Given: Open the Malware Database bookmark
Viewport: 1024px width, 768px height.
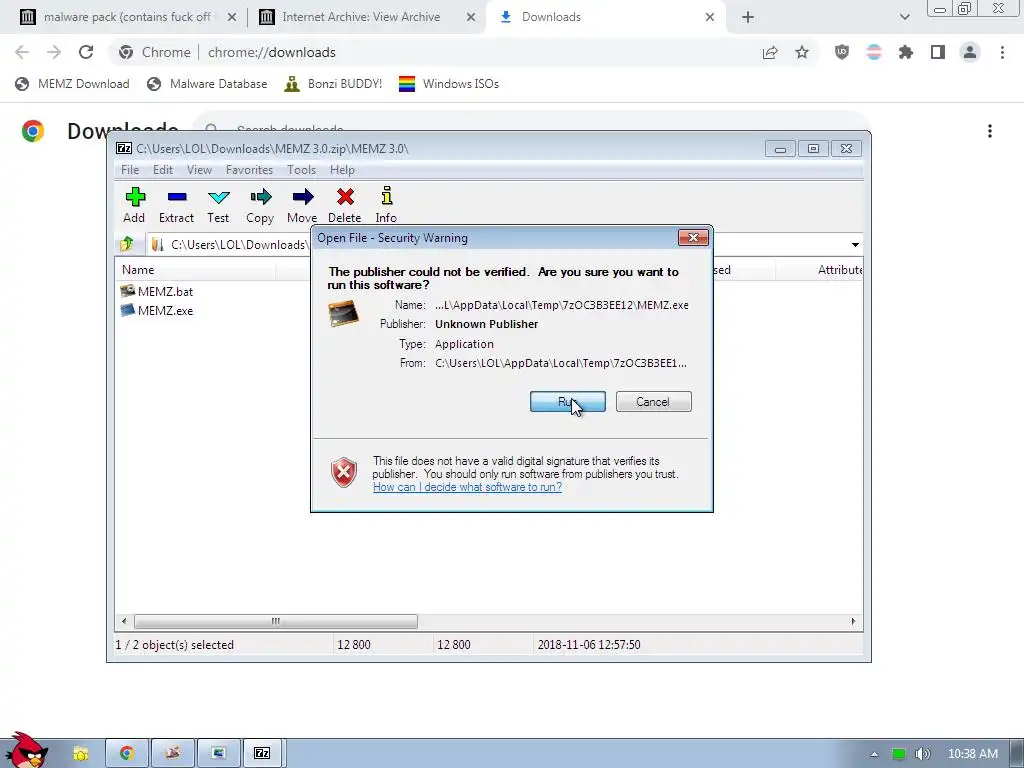Looking at the screenshot, I should coord(208,84).
